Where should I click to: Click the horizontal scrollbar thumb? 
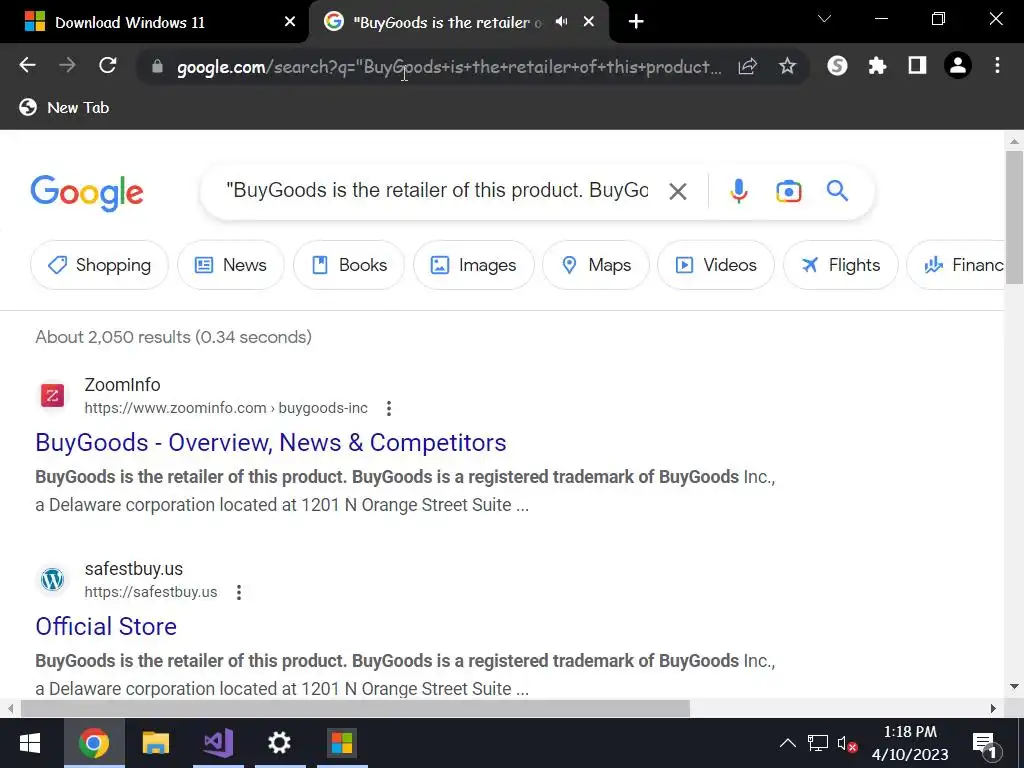point(355,709)
